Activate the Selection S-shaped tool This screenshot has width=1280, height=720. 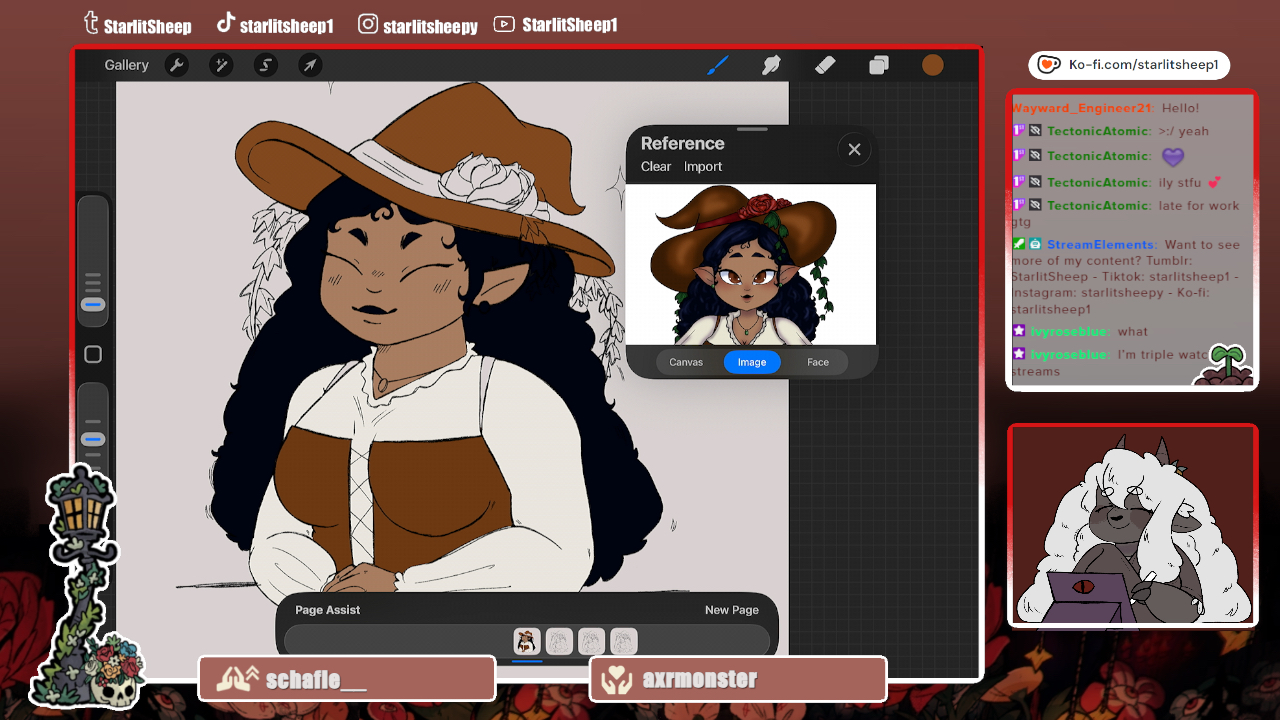(266, 65)
